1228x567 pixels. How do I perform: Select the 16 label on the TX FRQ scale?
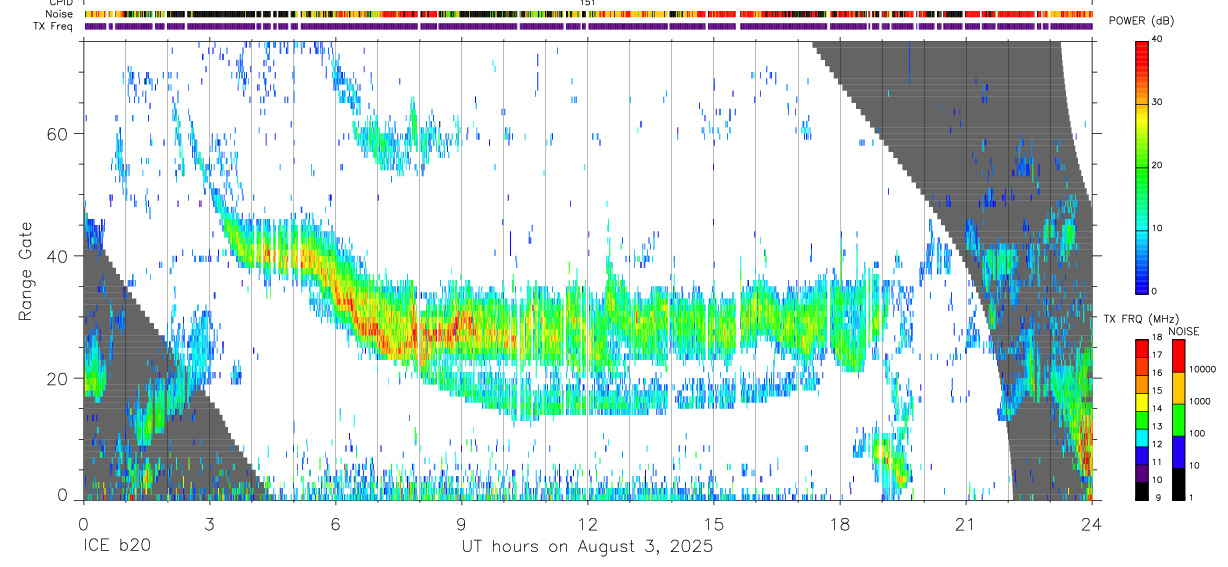[1157, 373]
